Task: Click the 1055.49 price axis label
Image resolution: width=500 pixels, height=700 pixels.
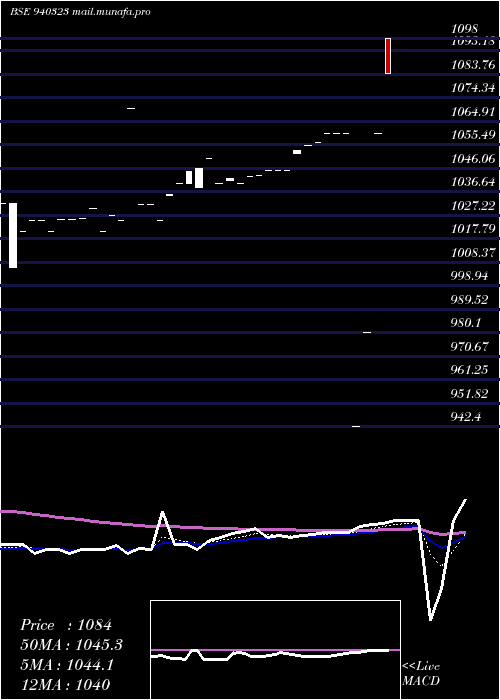Action: pyautogui.click(x=473, y=135)
